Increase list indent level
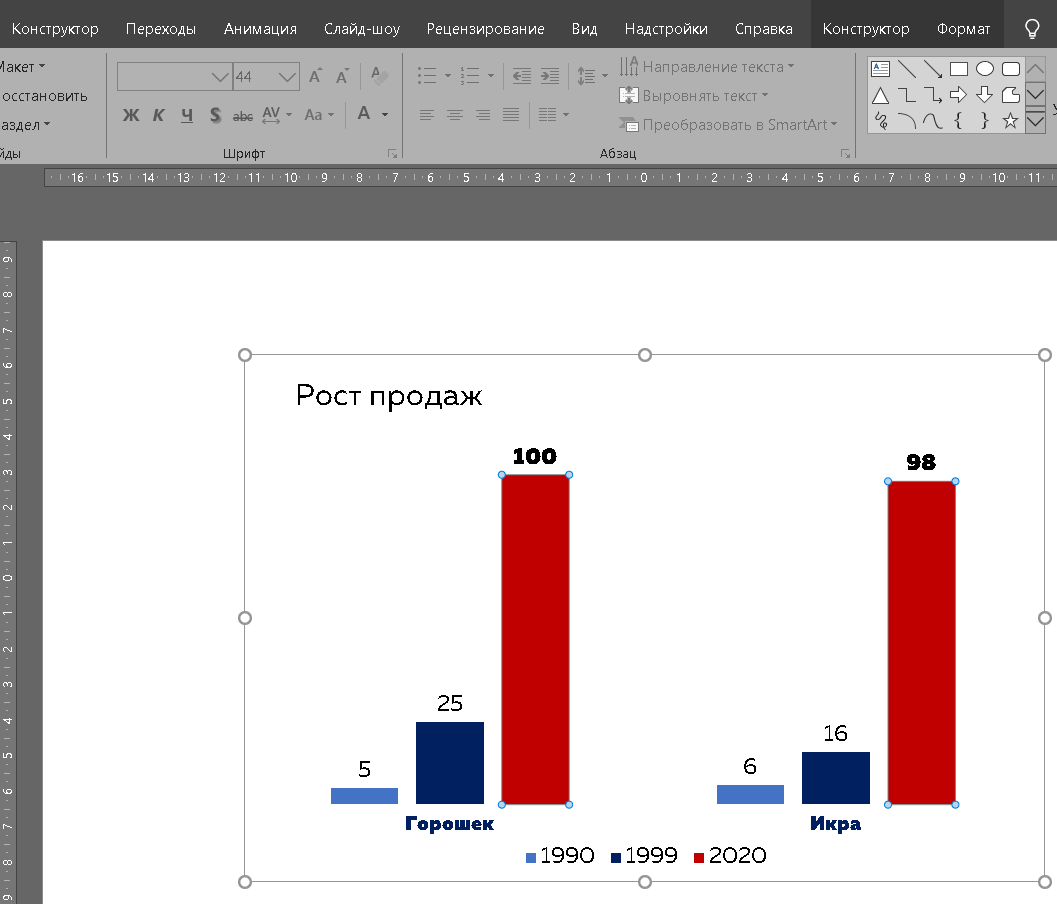The width and height of the screenshot is (1057, 904). coord(550,76)
